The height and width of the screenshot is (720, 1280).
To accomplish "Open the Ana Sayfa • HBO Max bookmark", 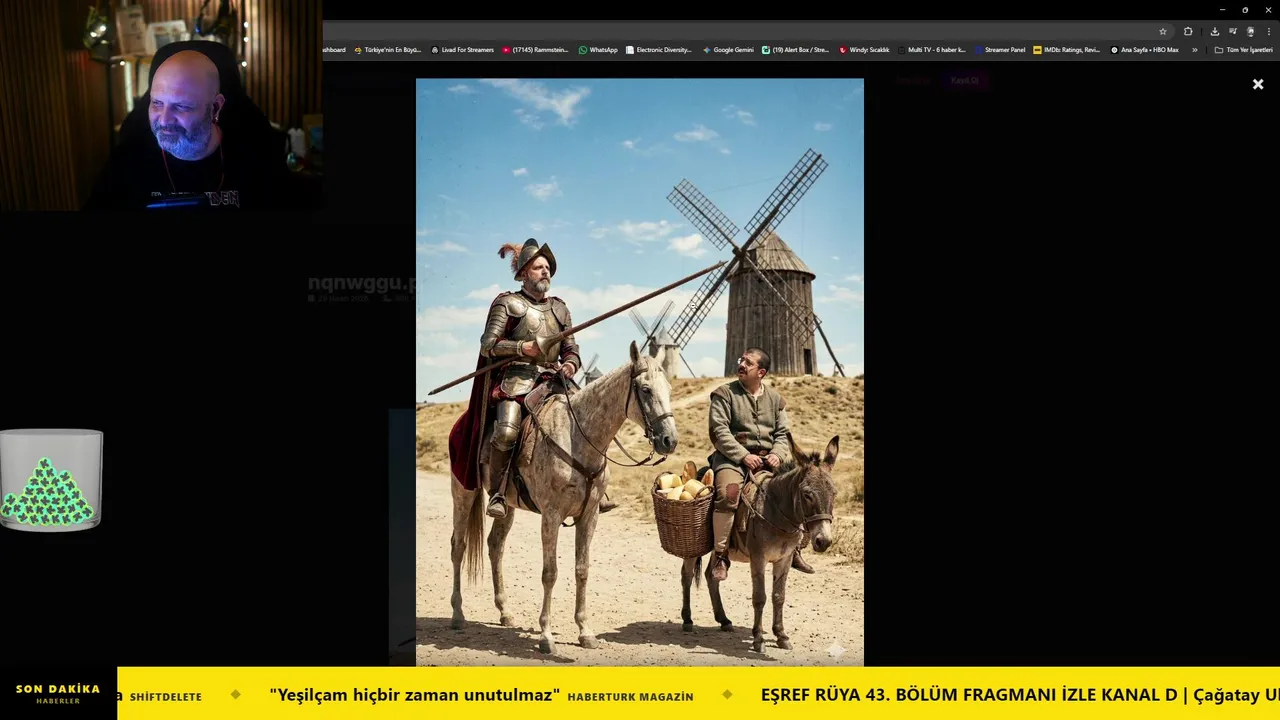I will coord(1145,50).
